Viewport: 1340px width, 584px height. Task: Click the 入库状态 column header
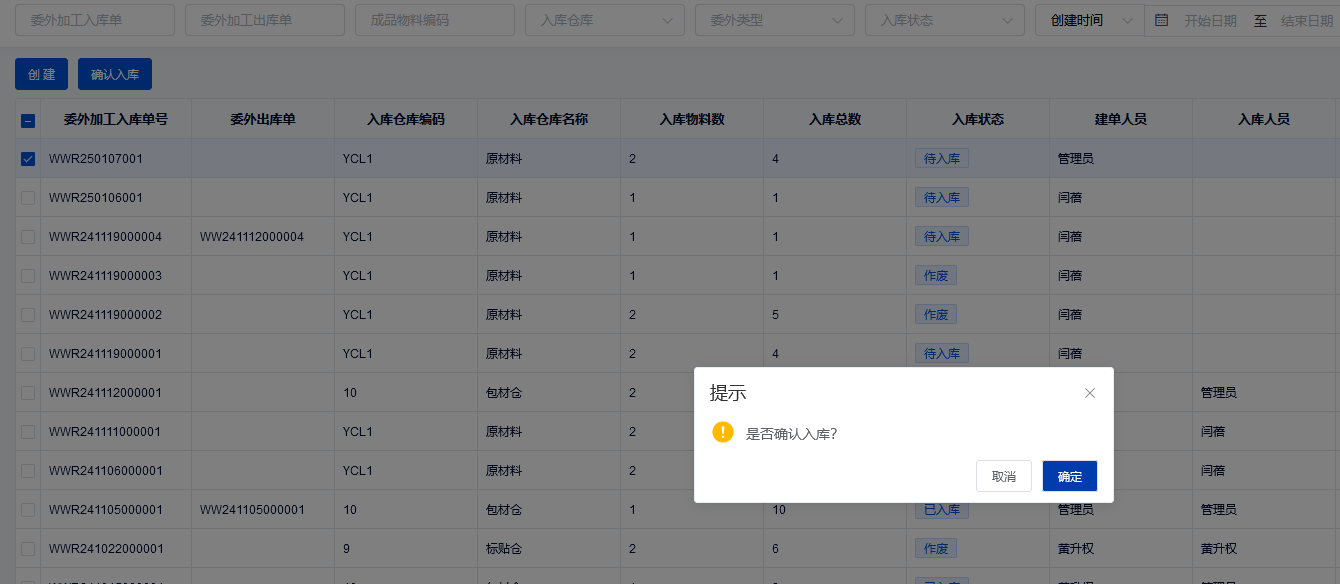pos(977,119)
